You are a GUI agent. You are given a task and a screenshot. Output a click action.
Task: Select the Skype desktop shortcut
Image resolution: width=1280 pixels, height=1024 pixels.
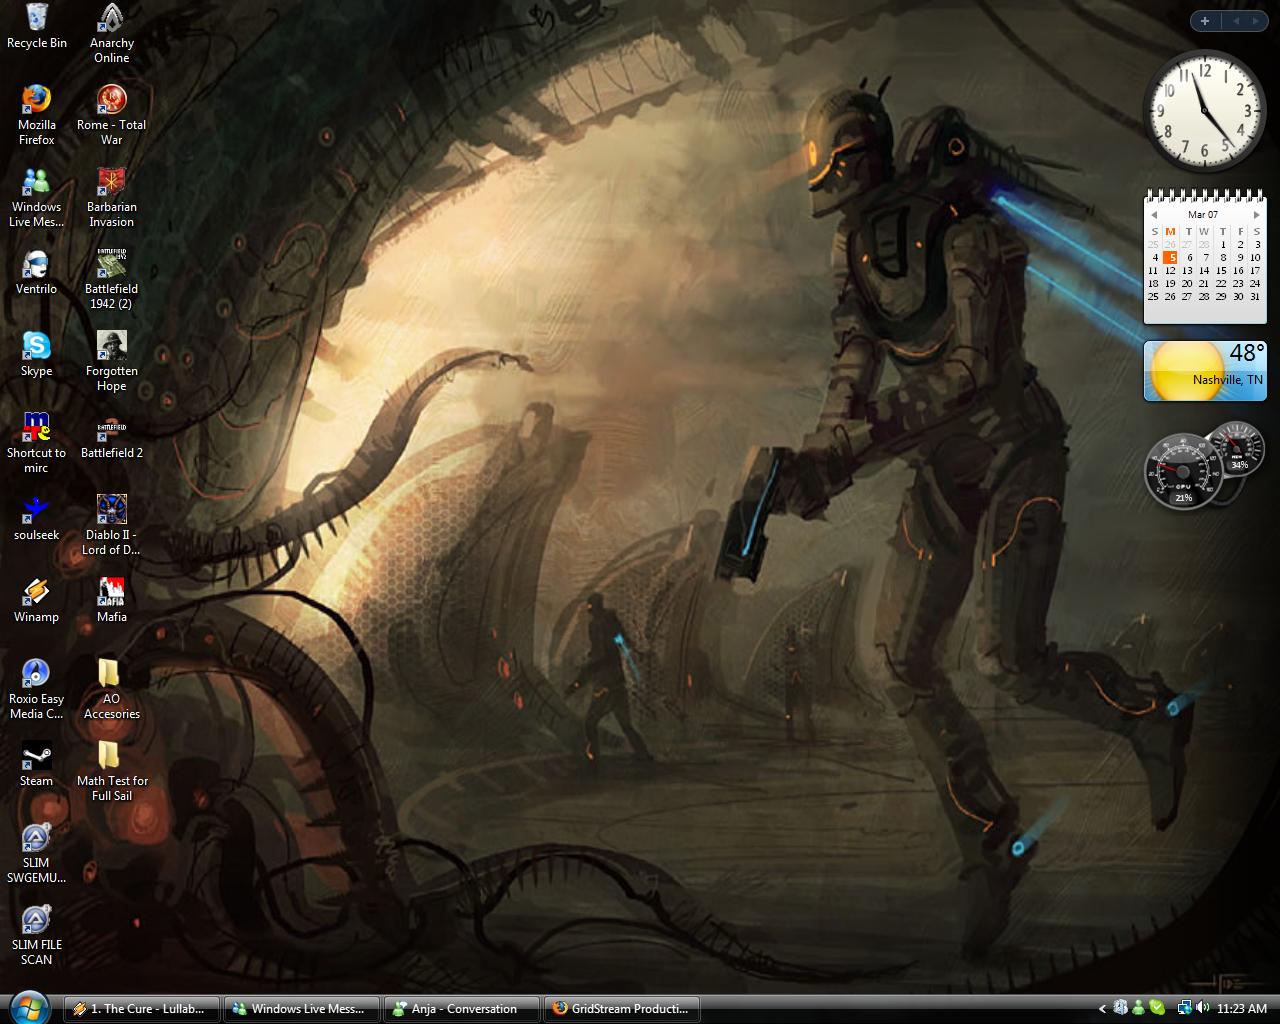click(36, 347)
